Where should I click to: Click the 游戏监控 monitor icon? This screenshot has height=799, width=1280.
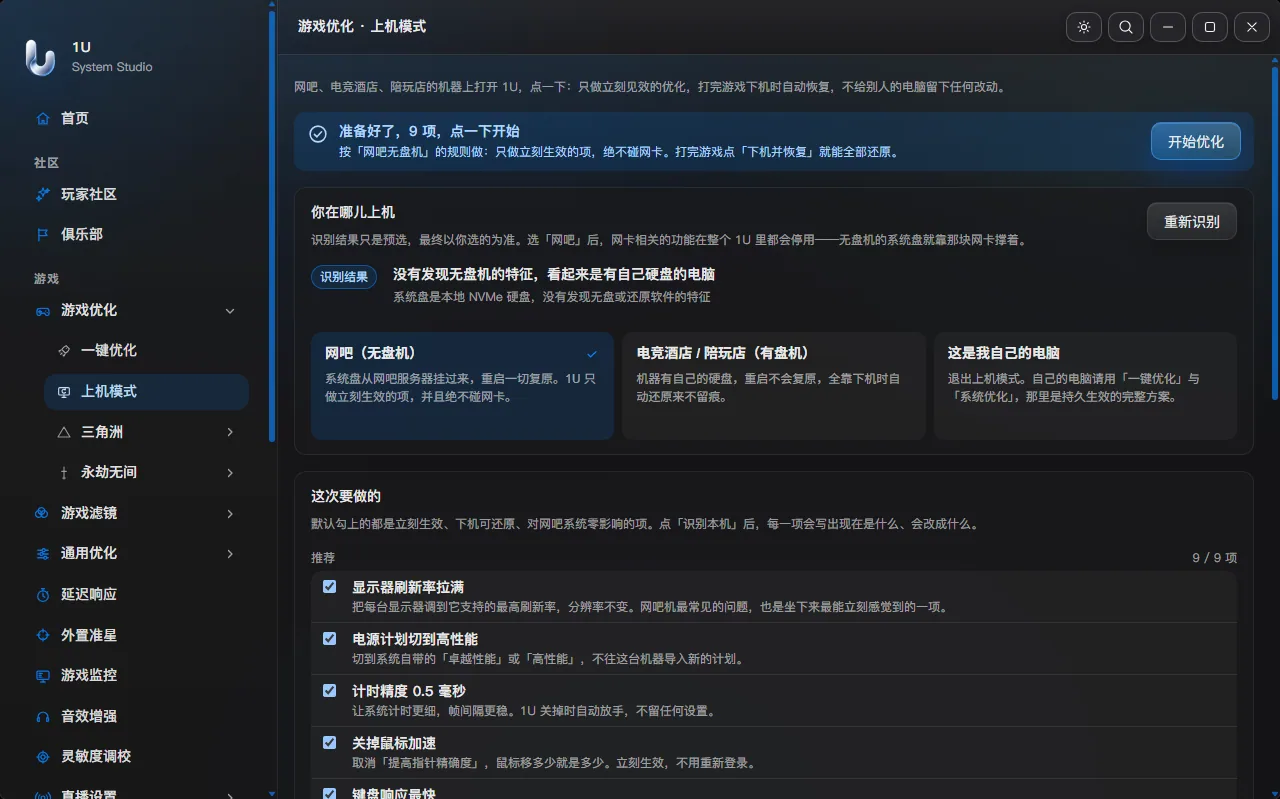(x=43, y=675)
